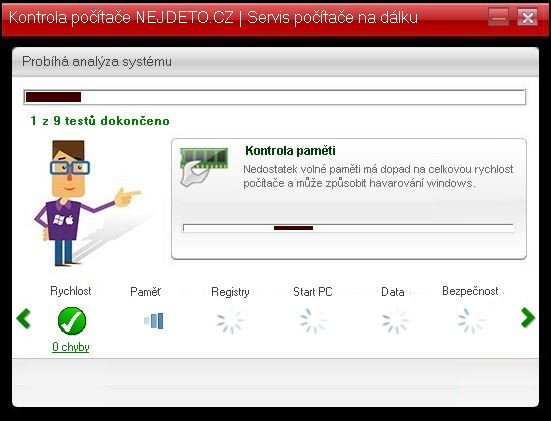Select the Paměť test label

pos(145,292)
